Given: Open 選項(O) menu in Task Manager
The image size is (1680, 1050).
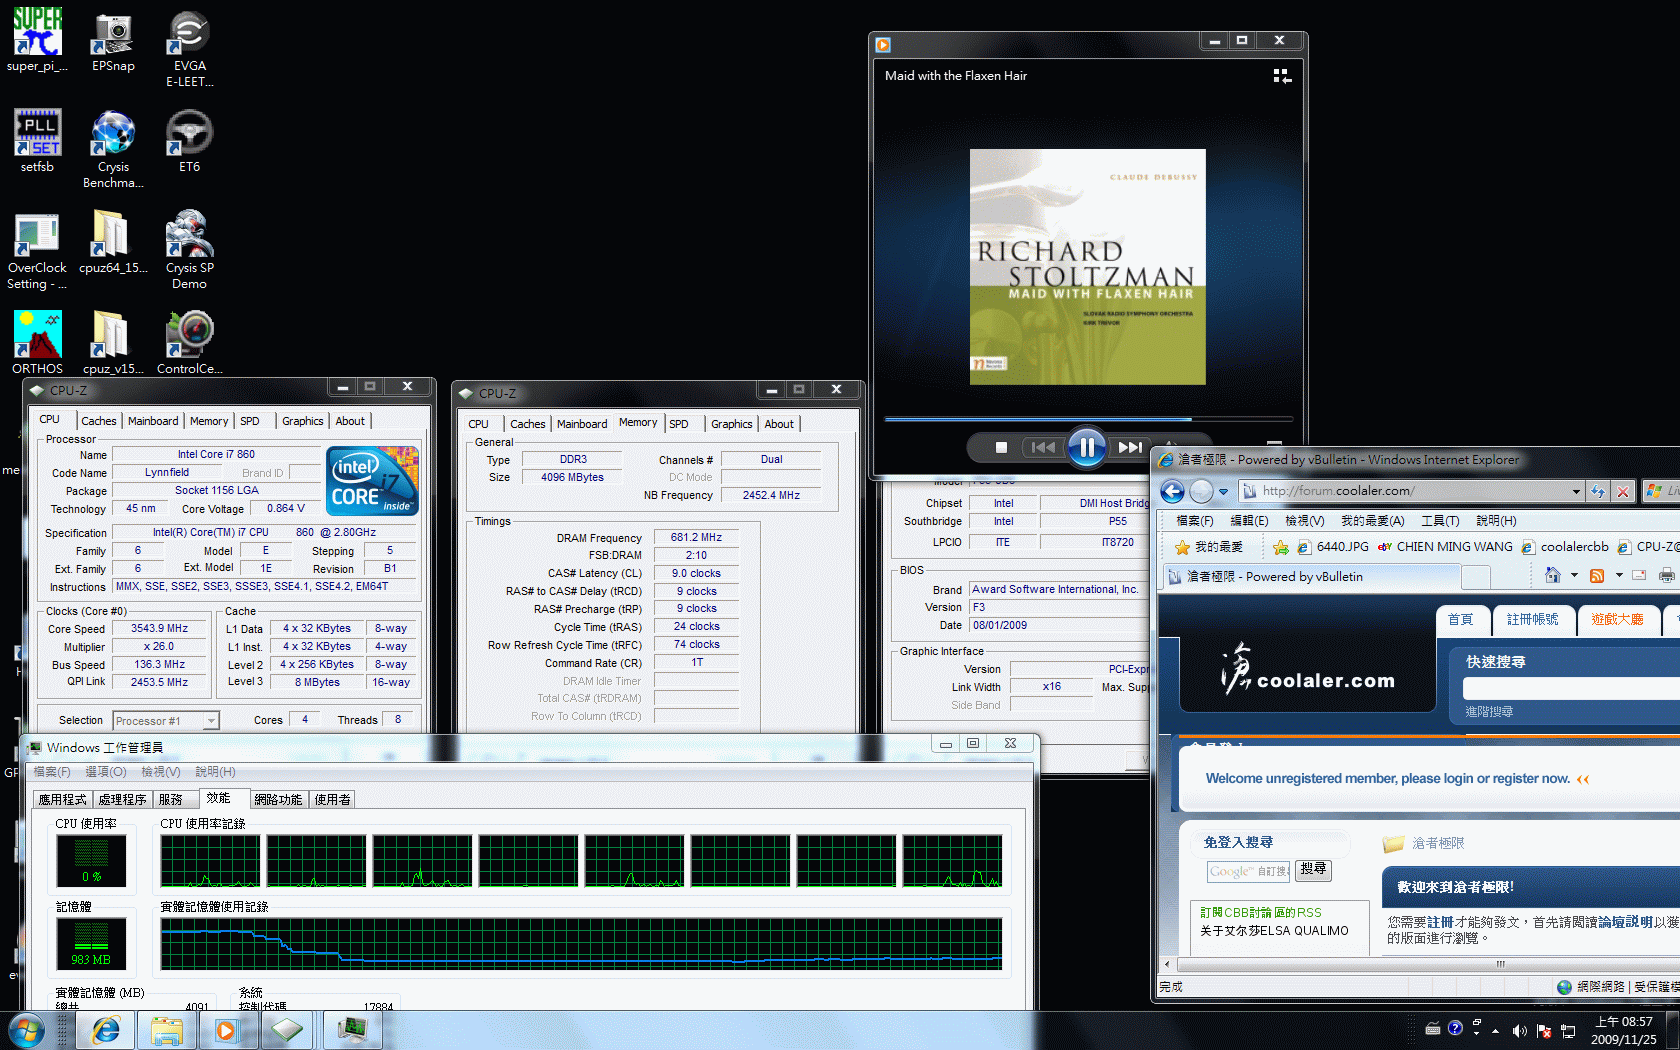Looking at the screenshot, I should tap(105, 772).
